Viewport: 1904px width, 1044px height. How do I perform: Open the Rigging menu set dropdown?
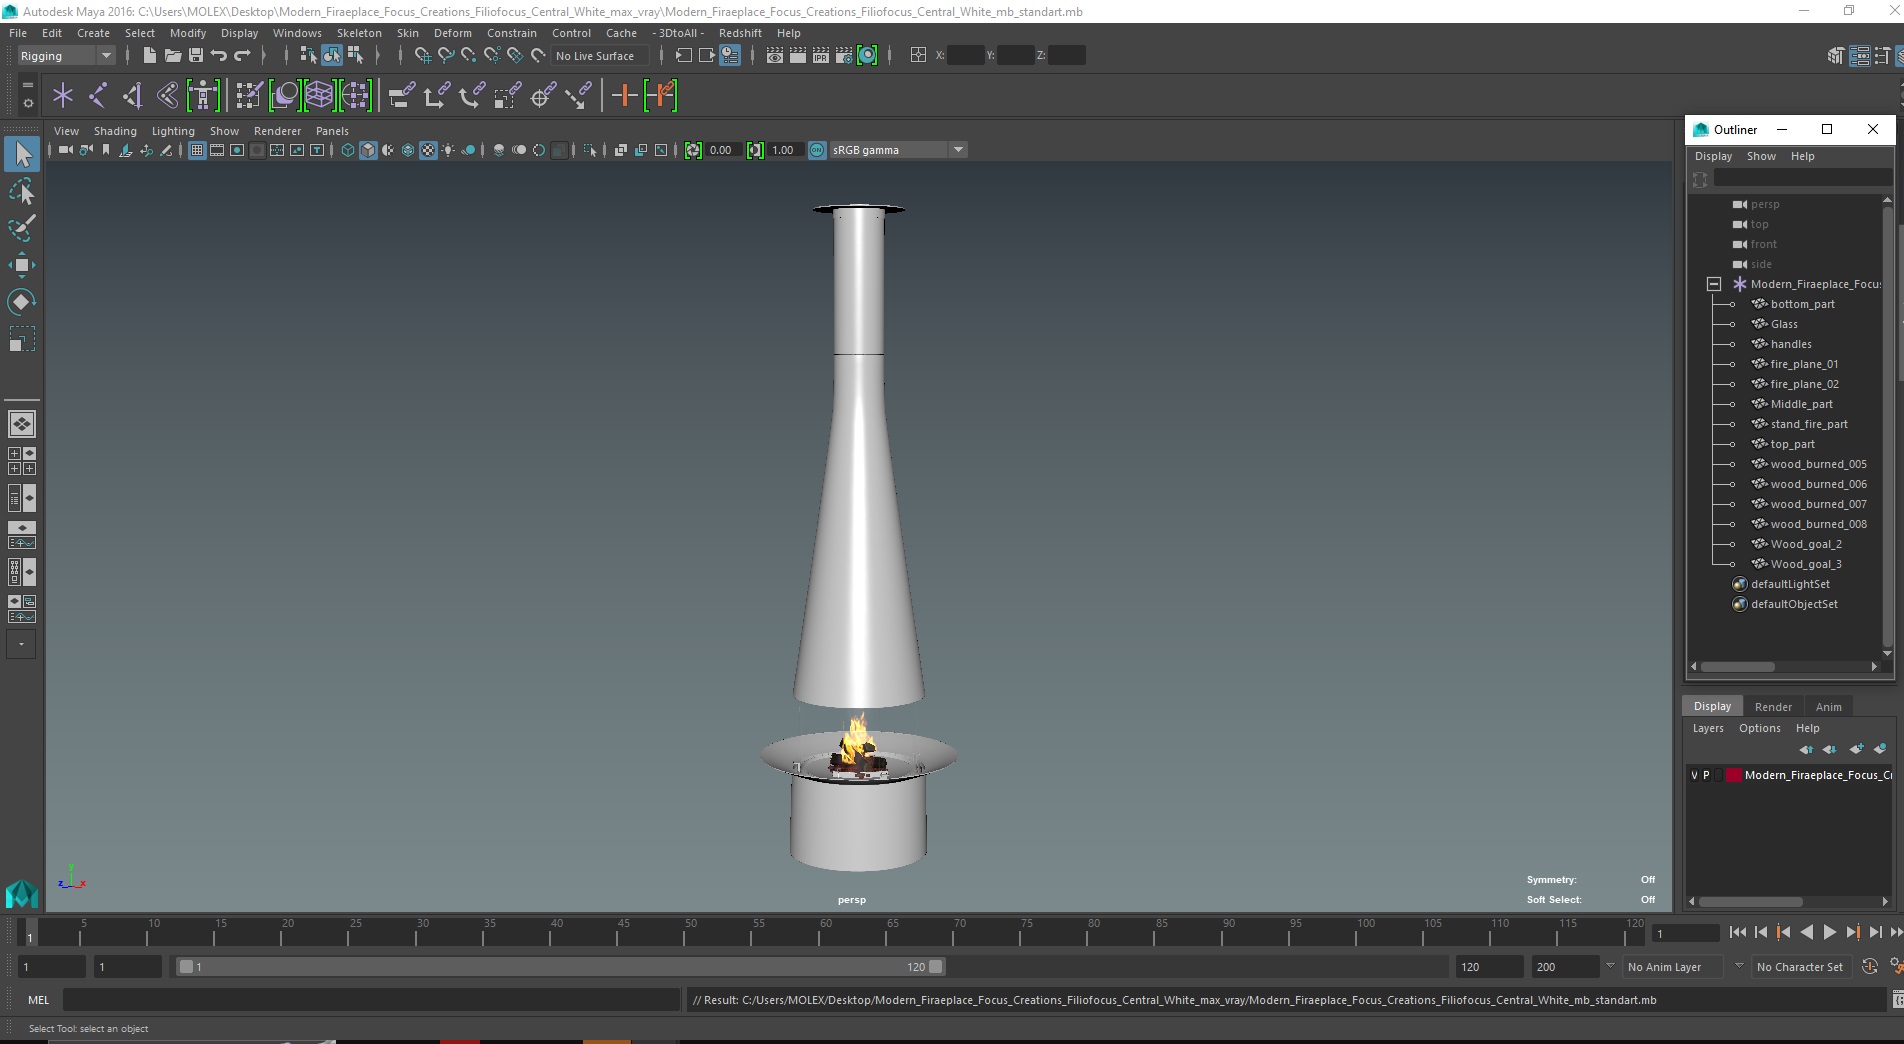(x=66, y=56)
